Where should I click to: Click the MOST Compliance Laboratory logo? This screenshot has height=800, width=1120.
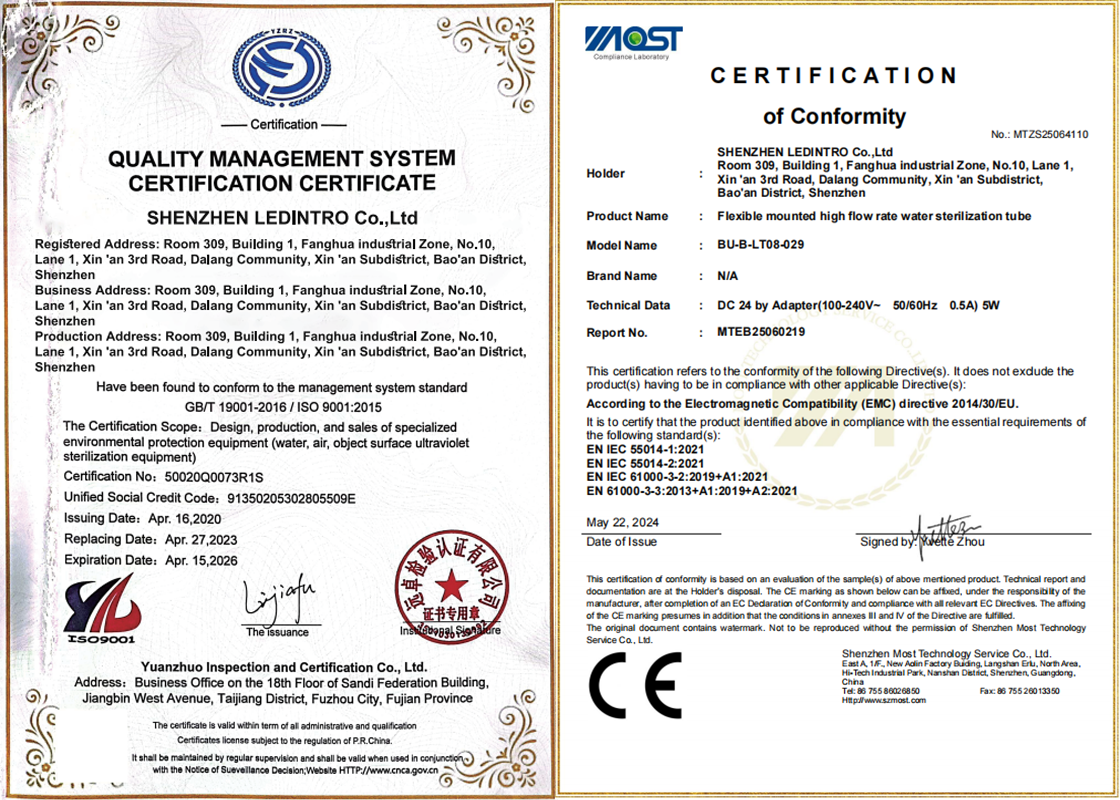point(633,40)
